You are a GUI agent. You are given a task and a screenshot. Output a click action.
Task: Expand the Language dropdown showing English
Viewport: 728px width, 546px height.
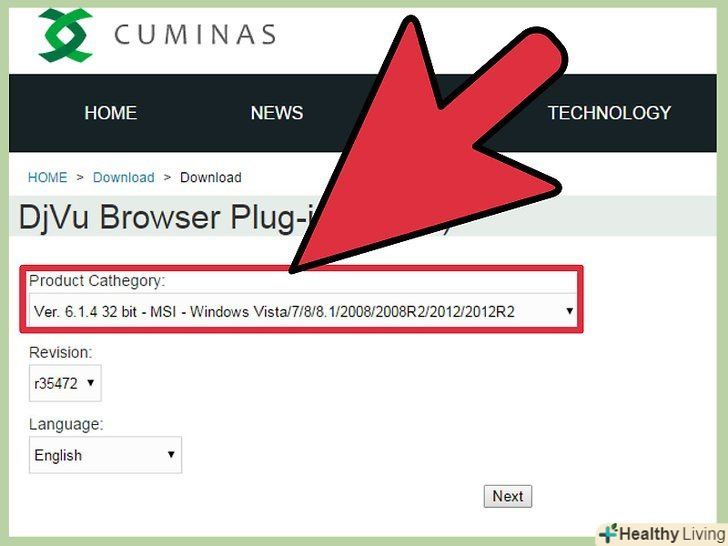coord(105,455)
